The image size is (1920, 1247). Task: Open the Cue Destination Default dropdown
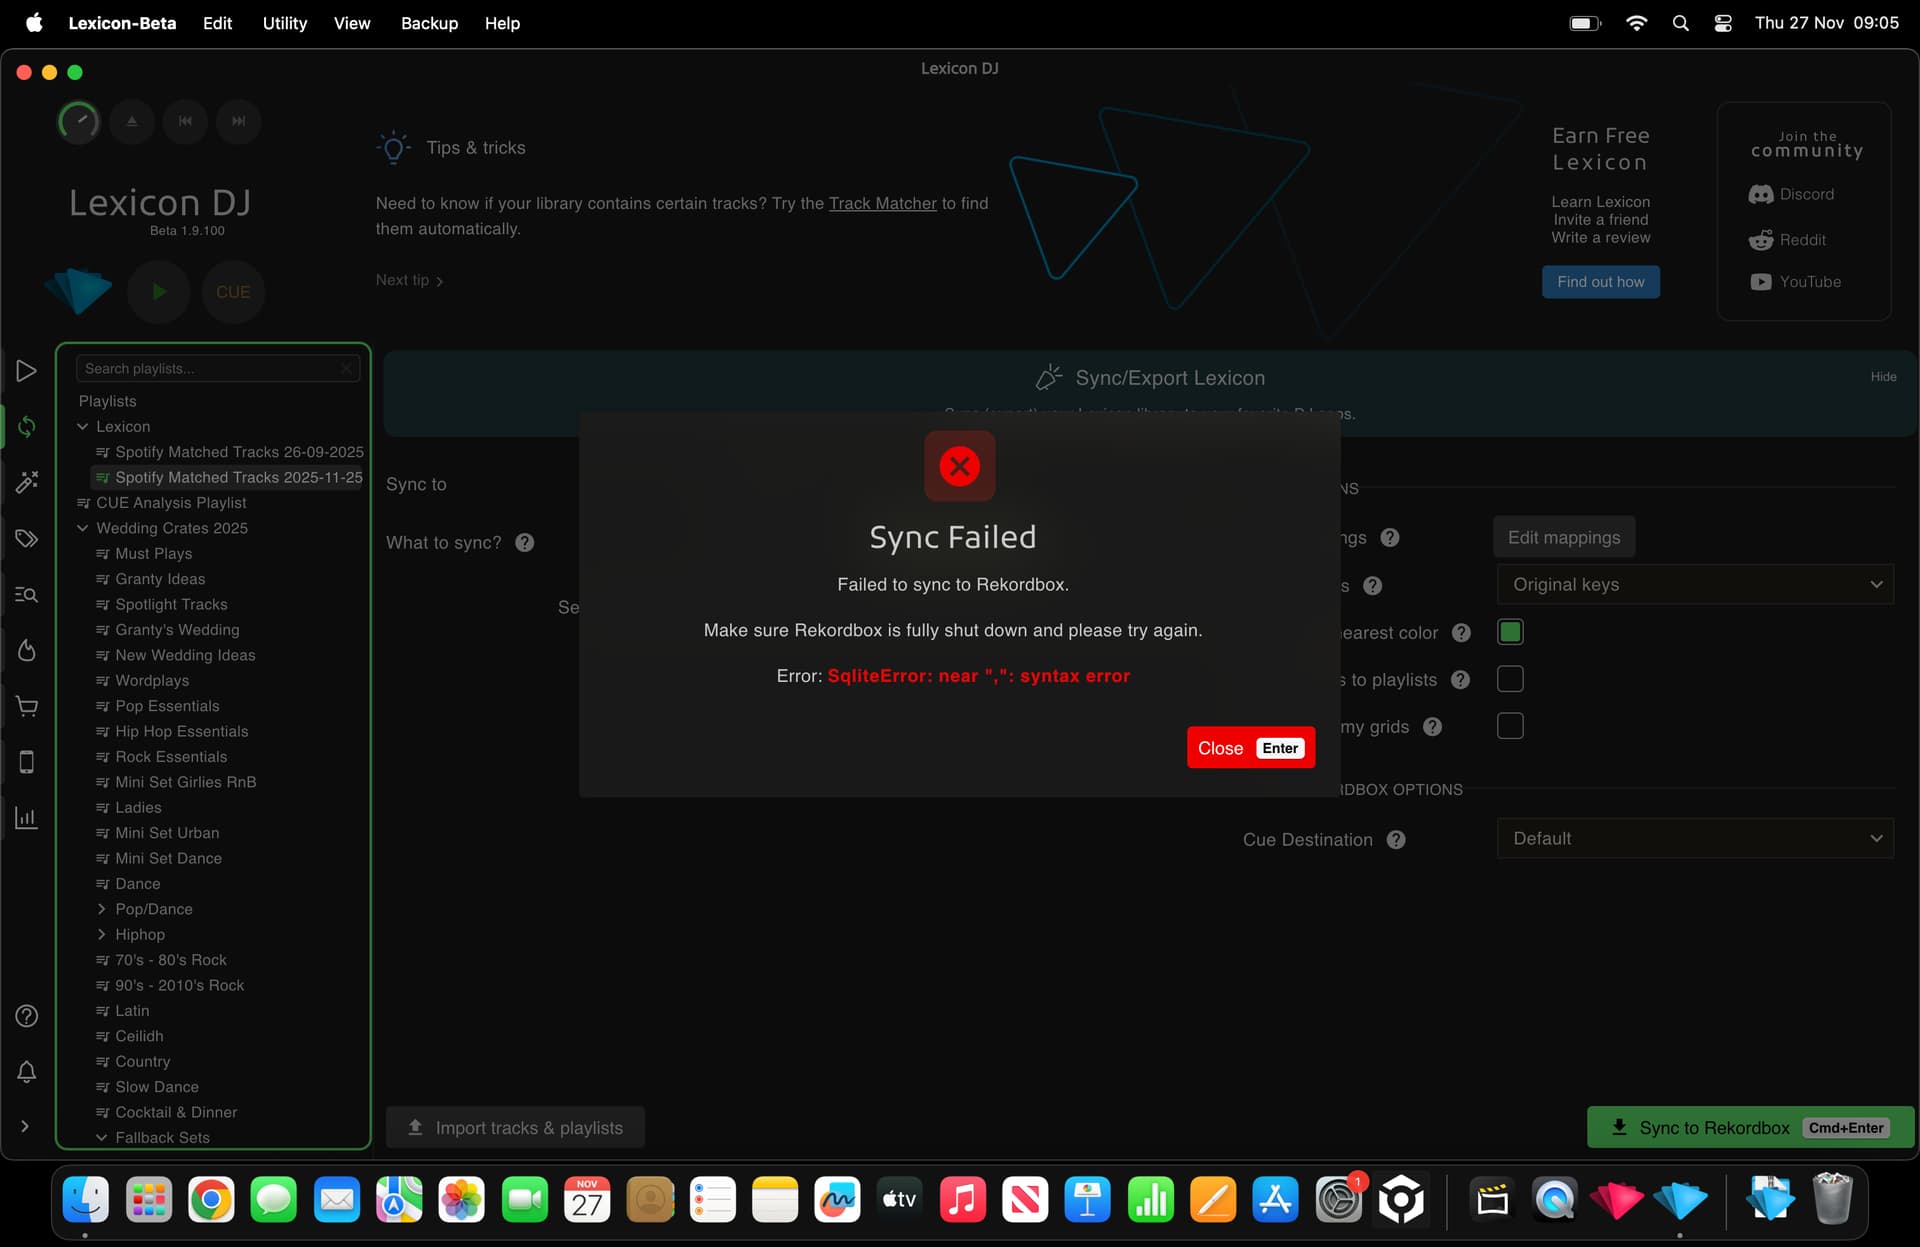point(1695,839)
